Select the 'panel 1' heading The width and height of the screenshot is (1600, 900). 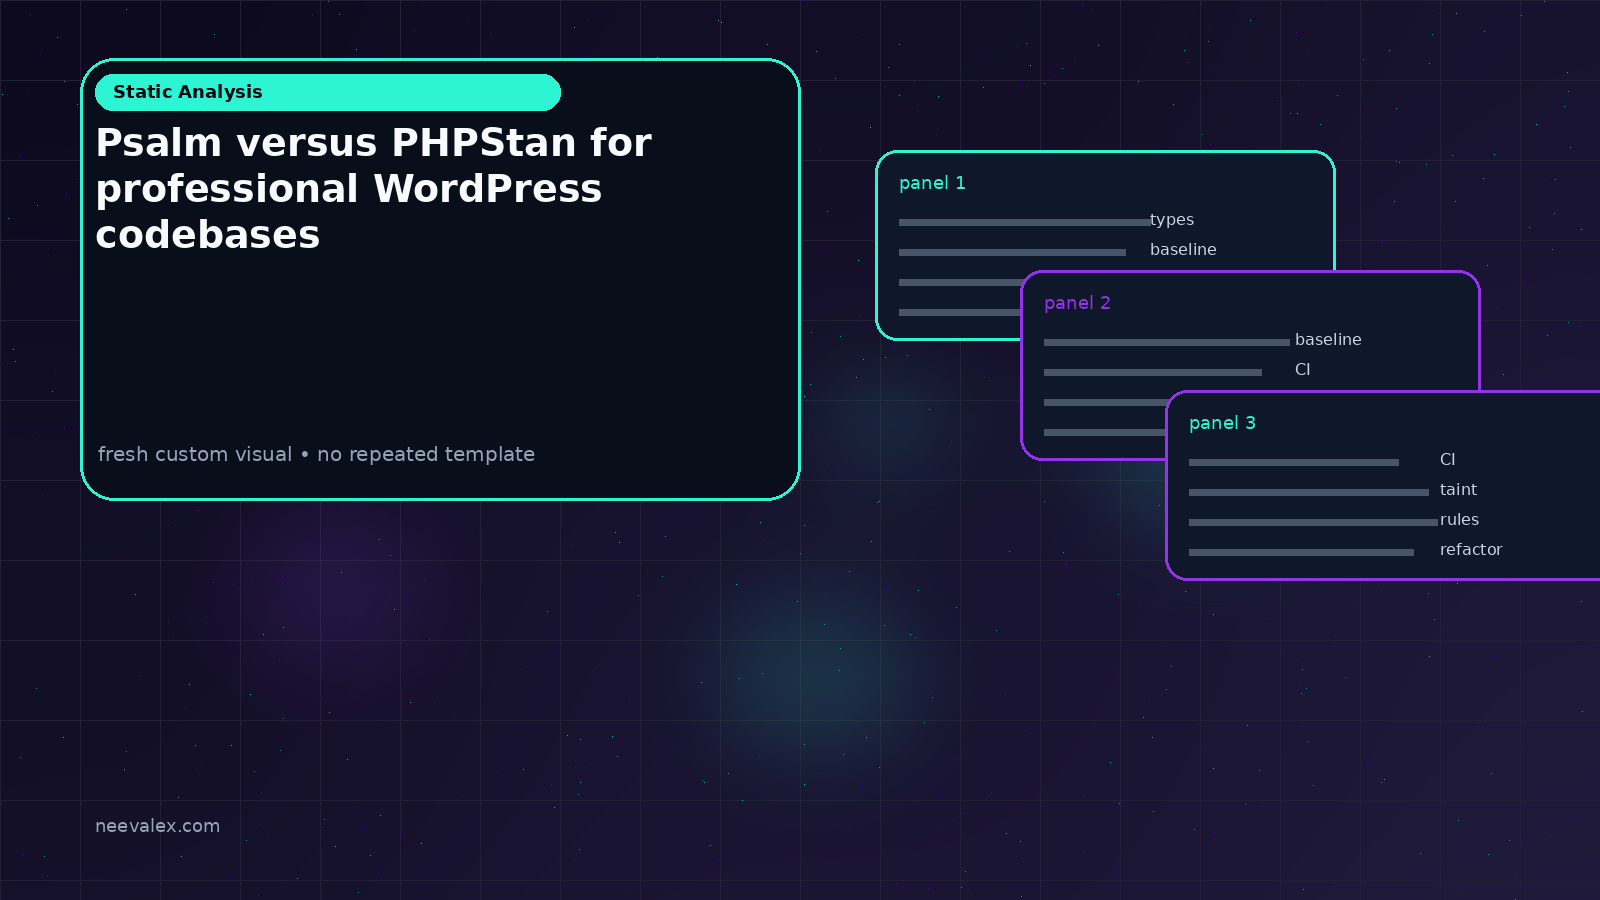932,183
